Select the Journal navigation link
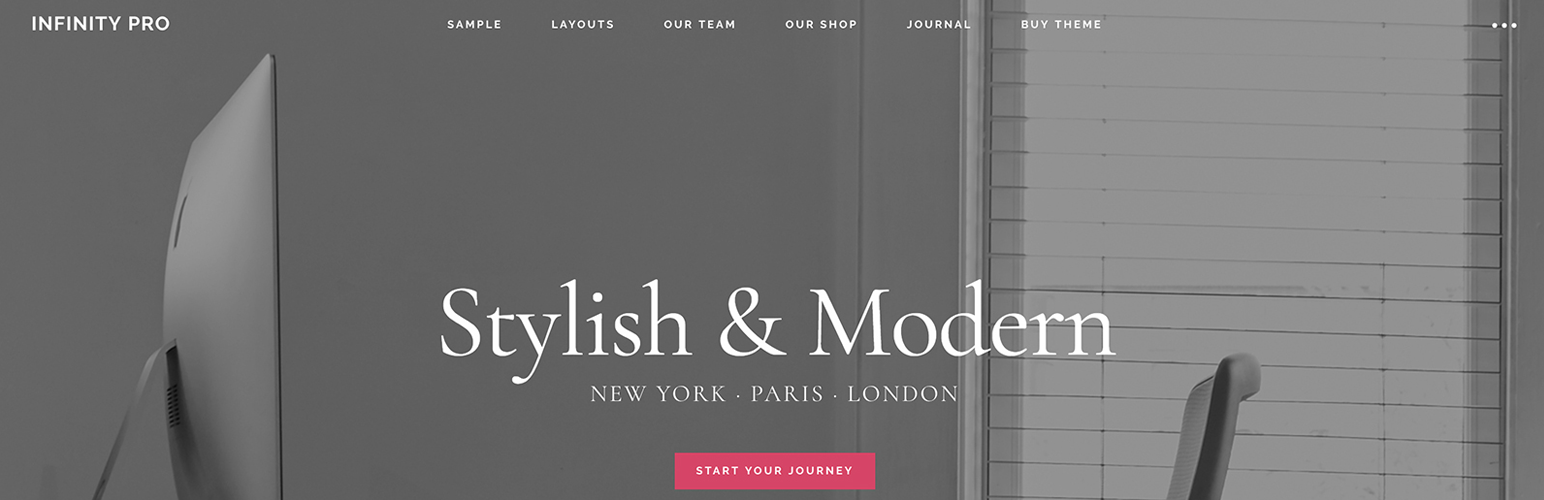The width and height of the screenshot is (1544, 500). pyautogui.click(x=939, y=24)
